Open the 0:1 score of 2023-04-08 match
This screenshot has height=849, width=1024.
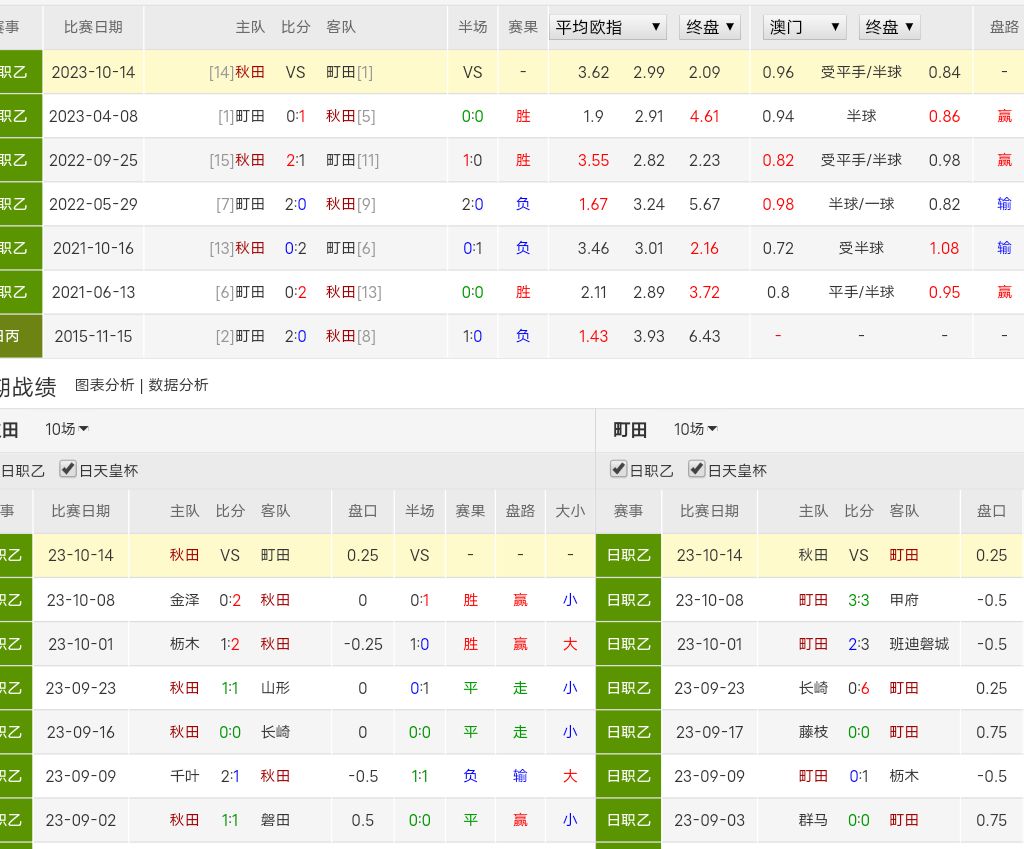(x=296, y=116)
